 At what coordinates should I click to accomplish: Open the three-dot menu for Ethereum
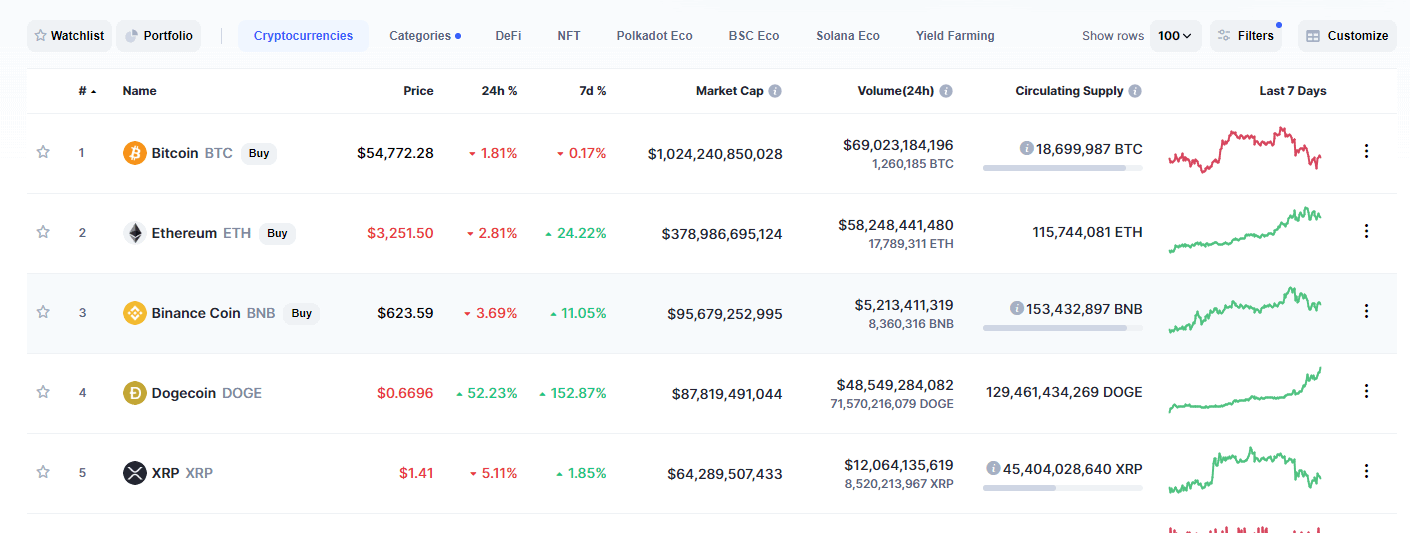coord(1366,231)
